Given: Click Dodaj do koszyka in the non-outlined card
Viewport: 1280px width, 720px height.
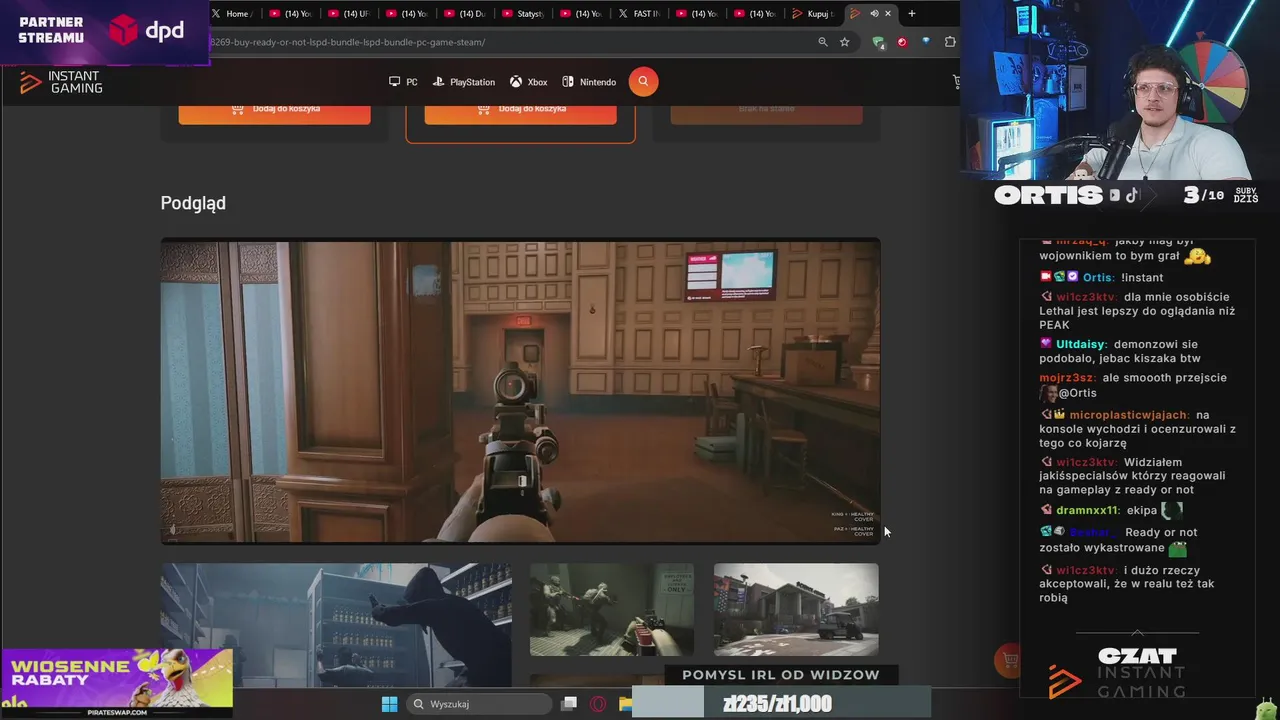Looking at the screenshot, I should pyautogui.click(x=274, y=109).
